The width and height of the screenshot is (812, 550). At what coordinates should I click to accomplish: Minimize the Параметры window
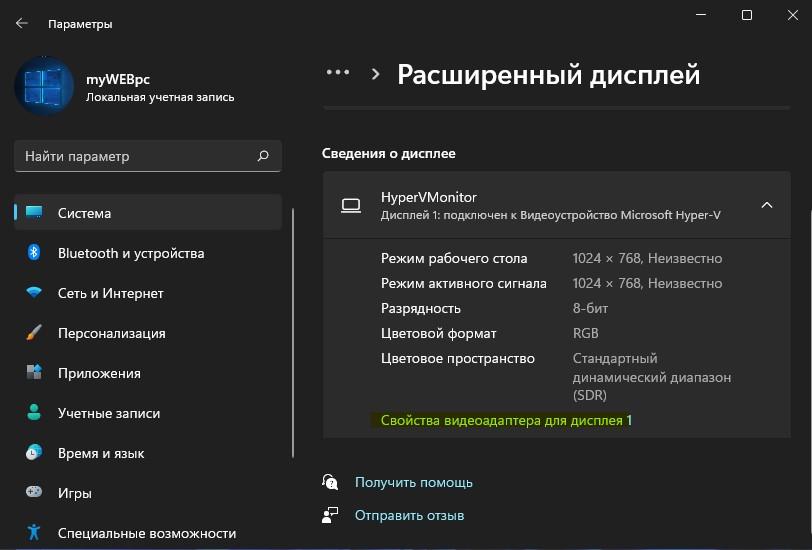pos(701,15)
